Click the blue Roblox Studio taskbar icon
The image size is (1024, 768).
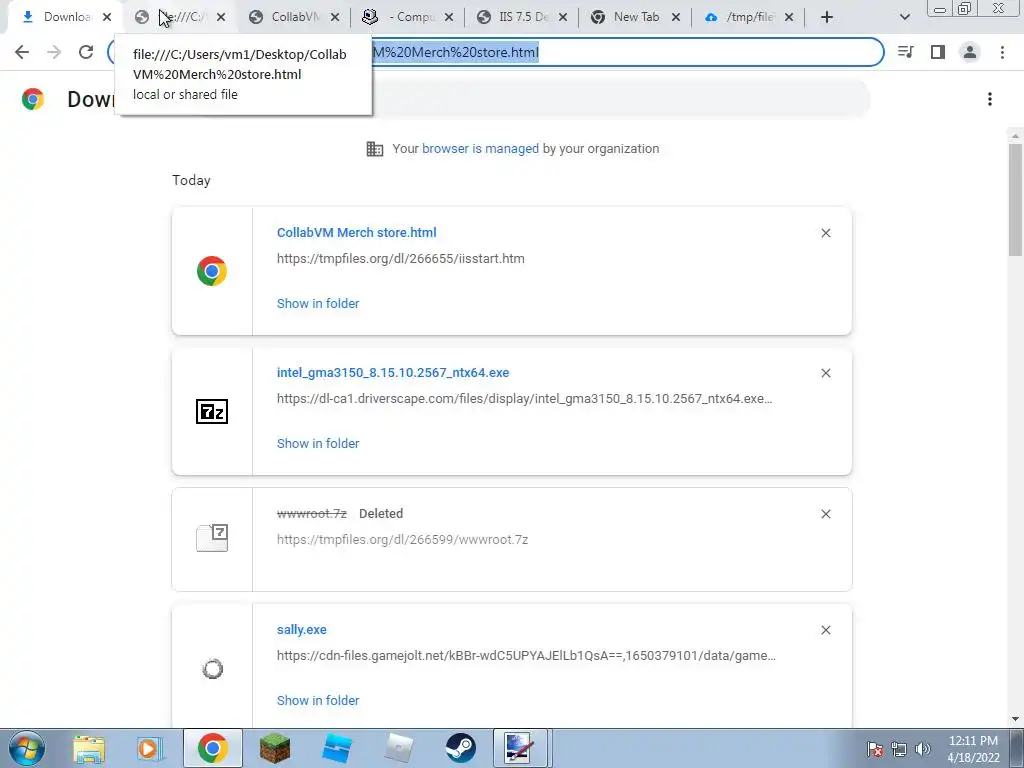(337, 748)
